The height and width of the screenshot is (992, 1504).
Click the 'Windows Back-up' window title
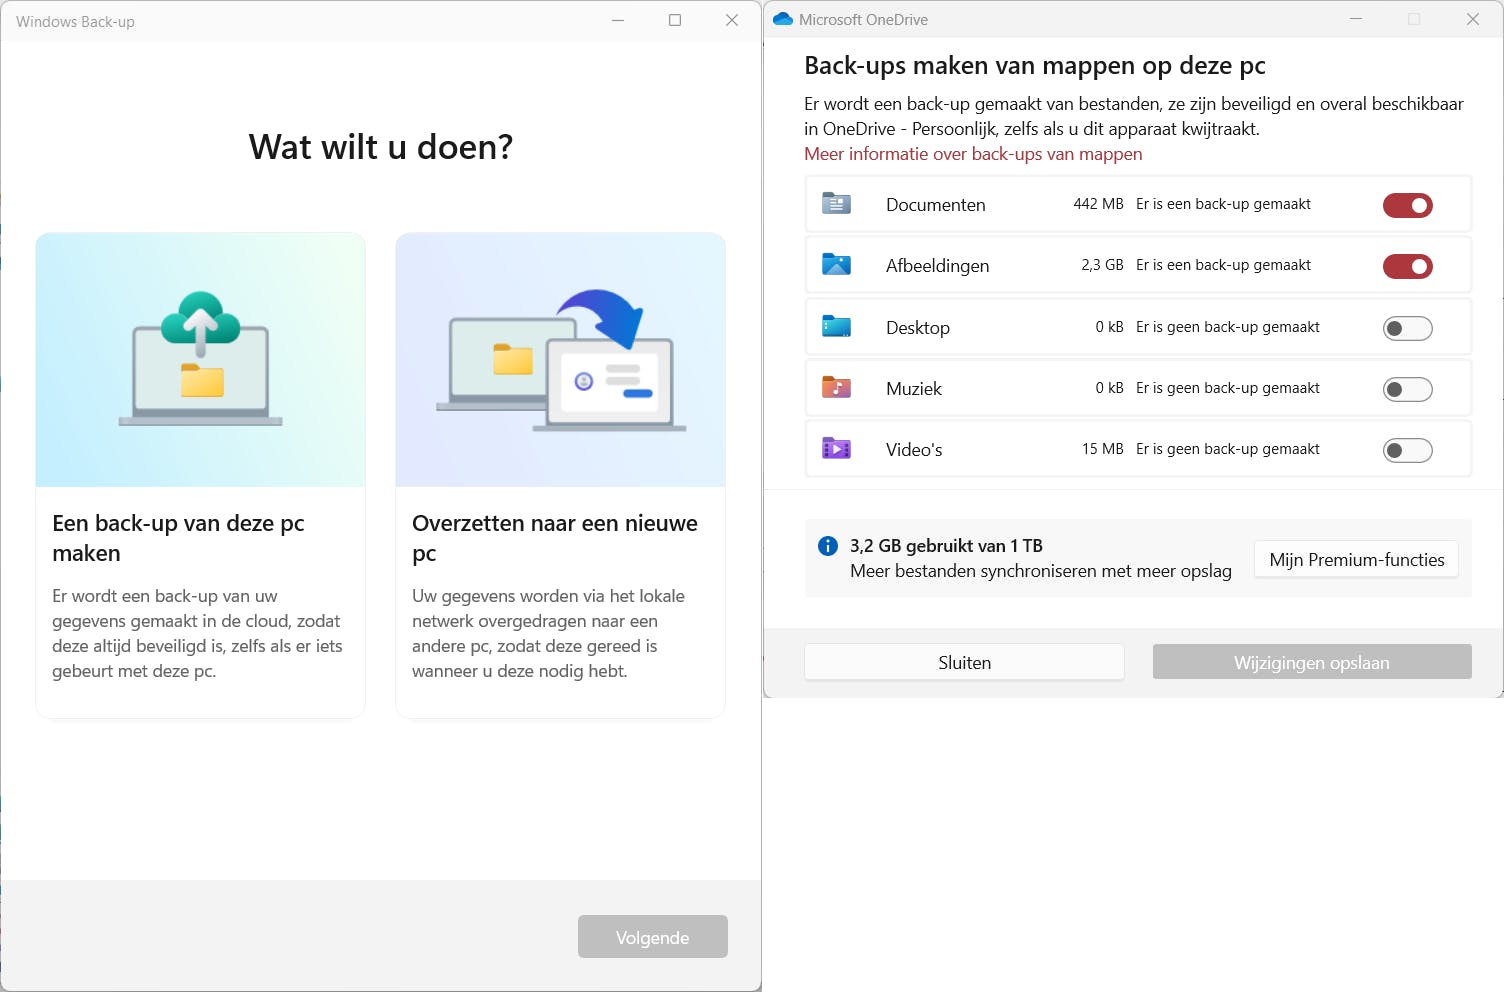[x=75, y=22]
